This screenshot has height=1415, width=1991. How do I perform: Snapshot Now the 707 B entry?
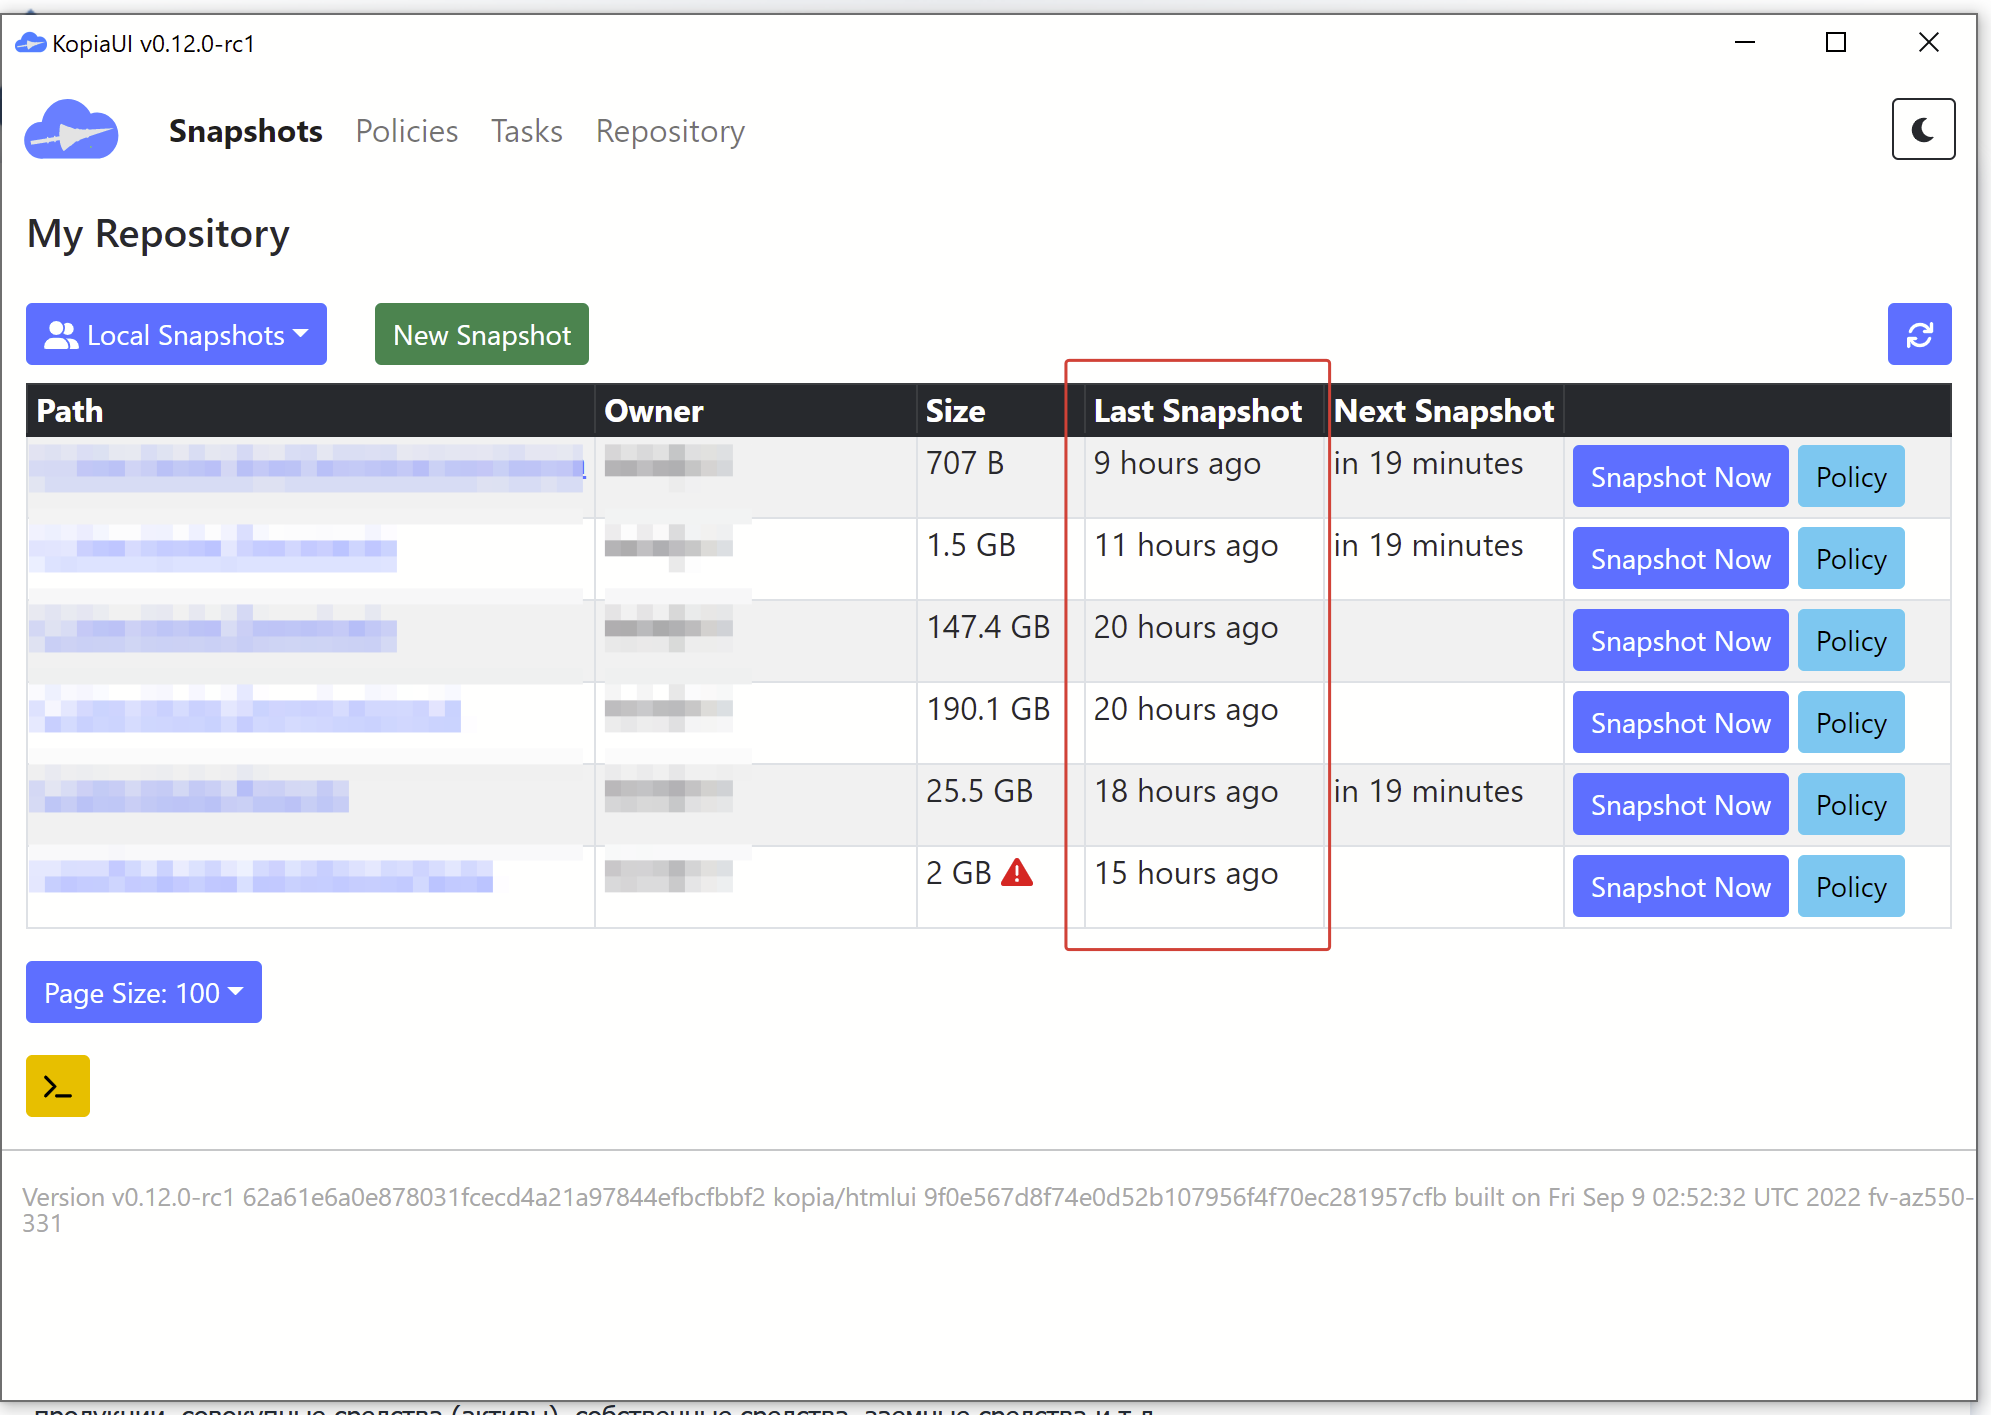tap(1679, 476)
